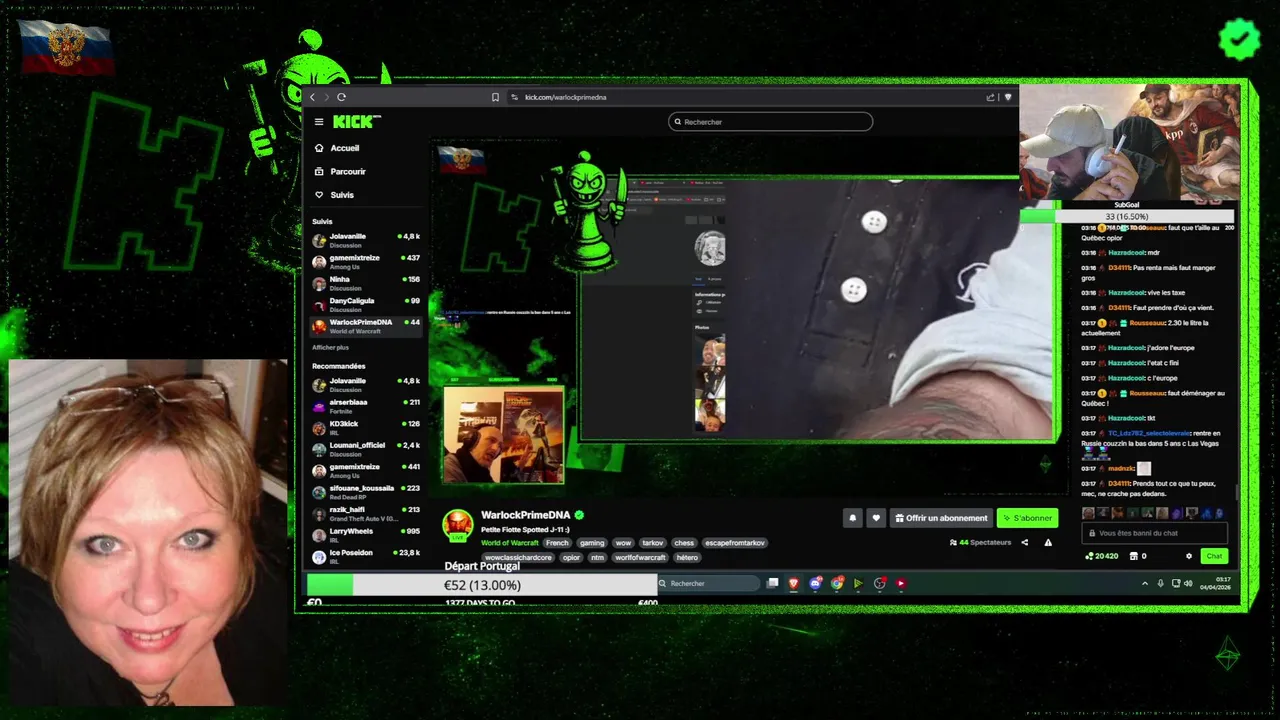The image size is (1280, 720).
Task: Open Suivis in the sidebar
Action: pyautogui.click(x=342, y=195)
